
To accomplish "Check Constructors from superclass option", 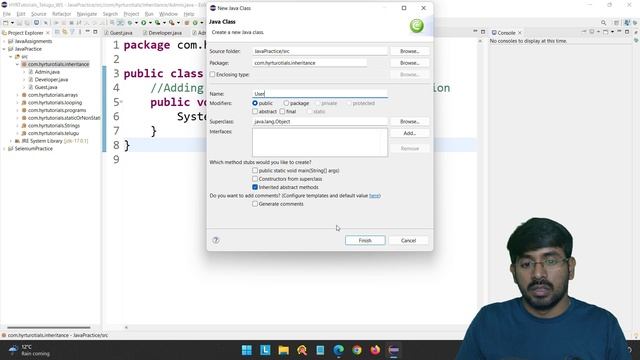I will [255, 179].
